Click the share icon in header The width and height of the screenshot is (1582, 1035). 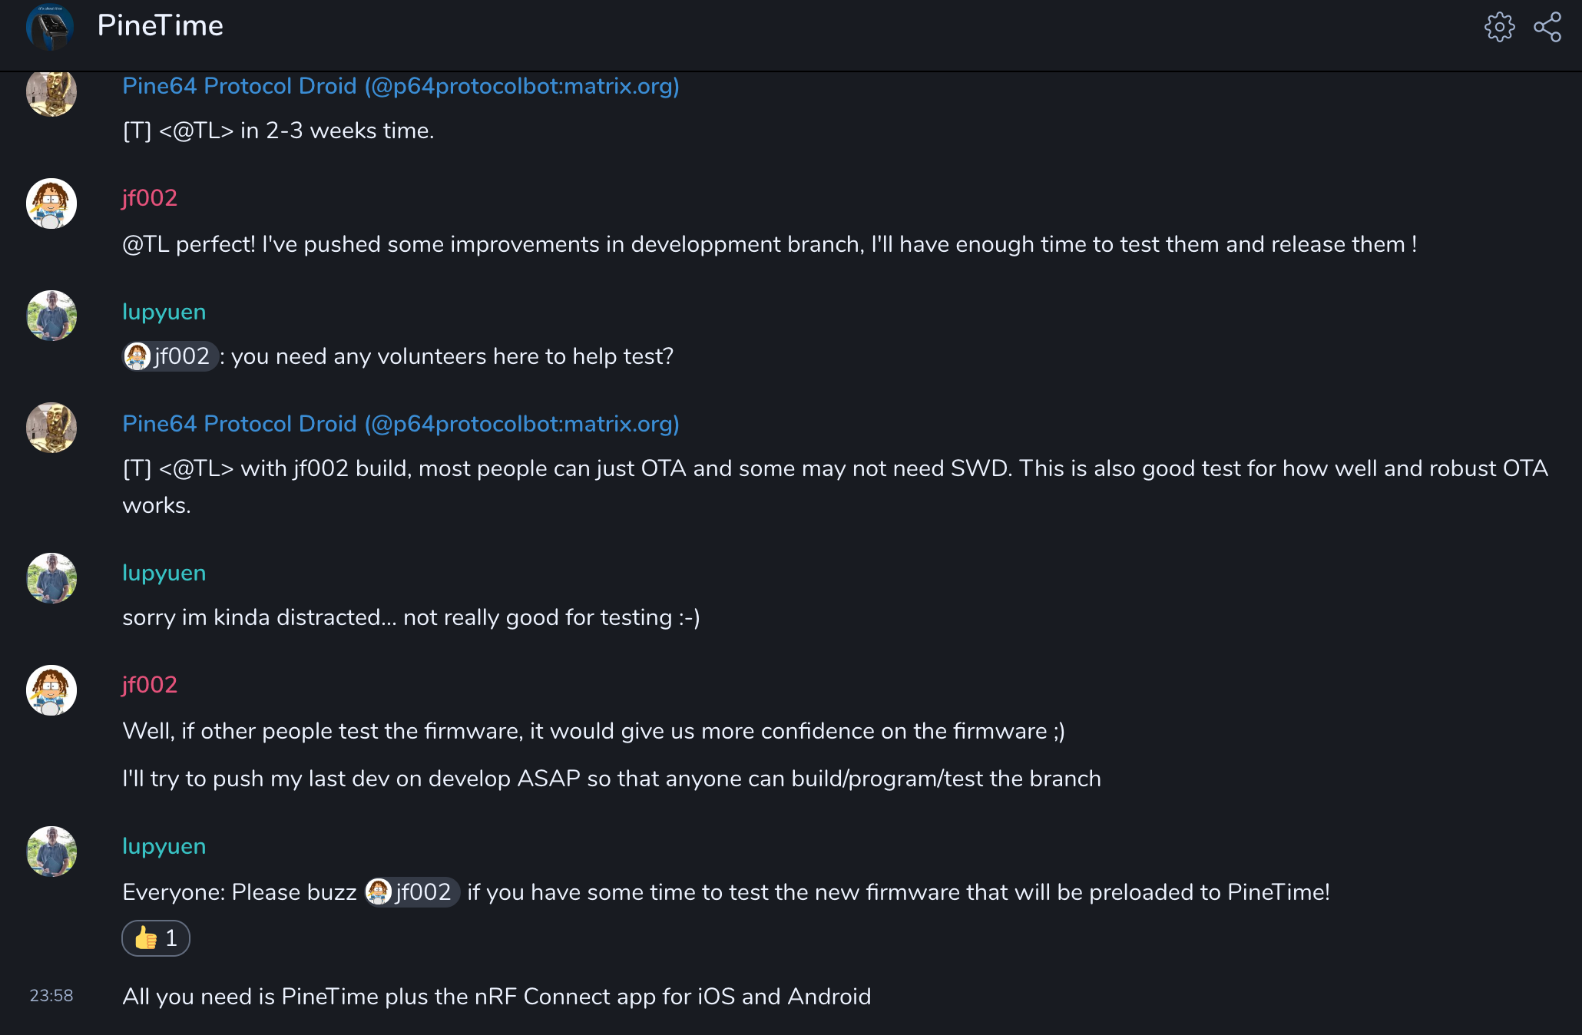[x=1547, y=27]
